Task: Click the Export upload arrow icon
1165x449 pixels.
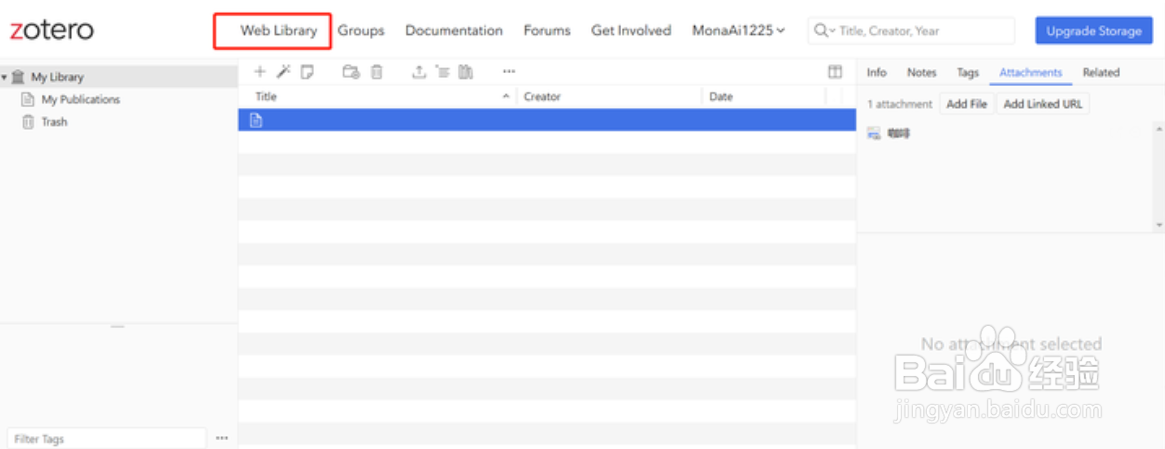Action: click(419, 72)
